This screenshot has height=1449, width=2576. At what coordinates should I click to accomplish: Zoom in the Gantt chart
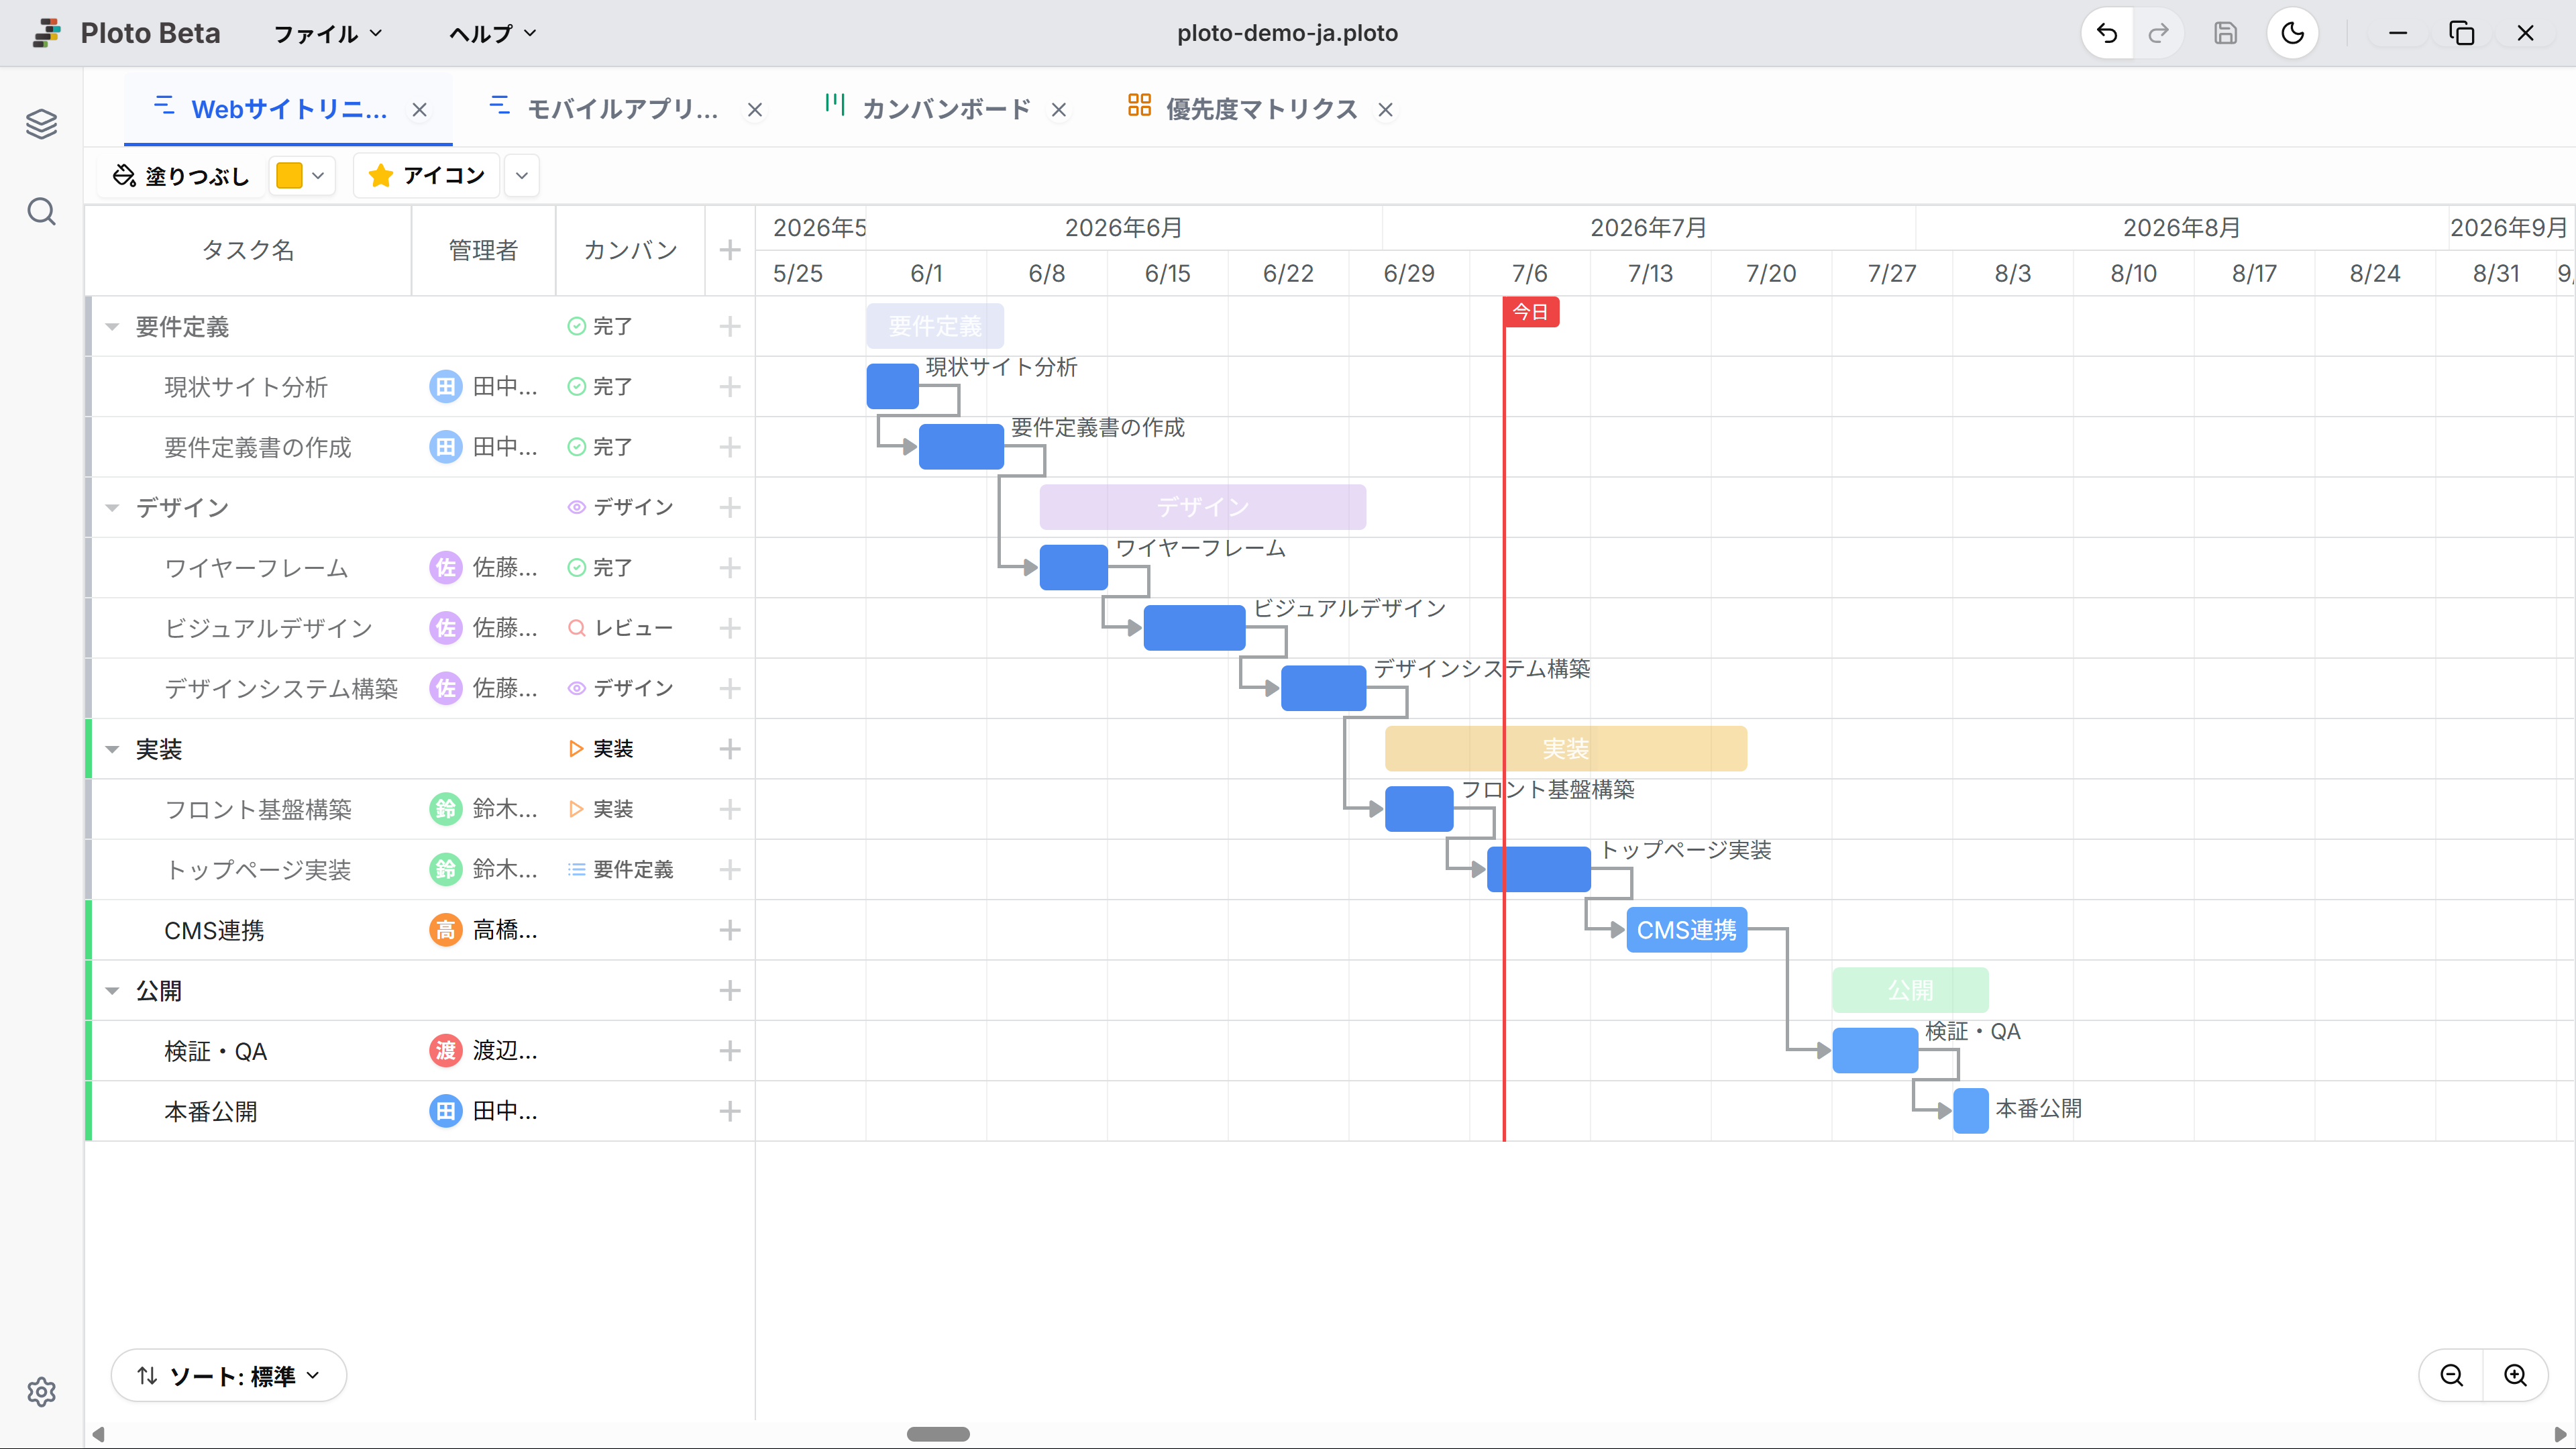[x=2516, y=1375]
